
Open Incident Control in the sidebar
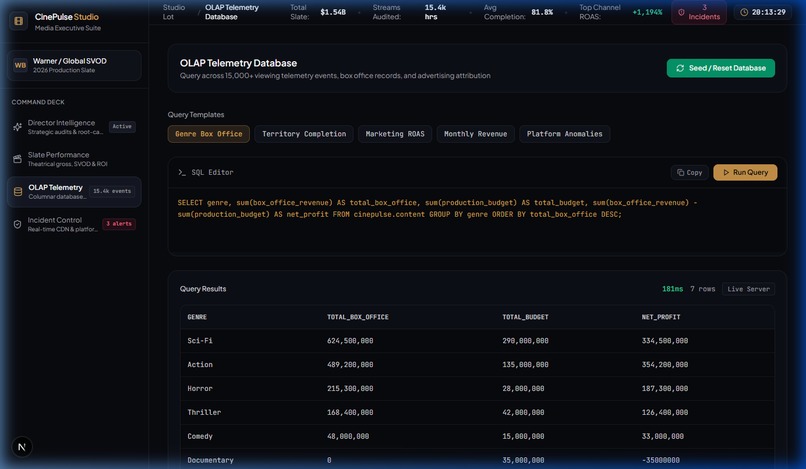pos(74,224)
